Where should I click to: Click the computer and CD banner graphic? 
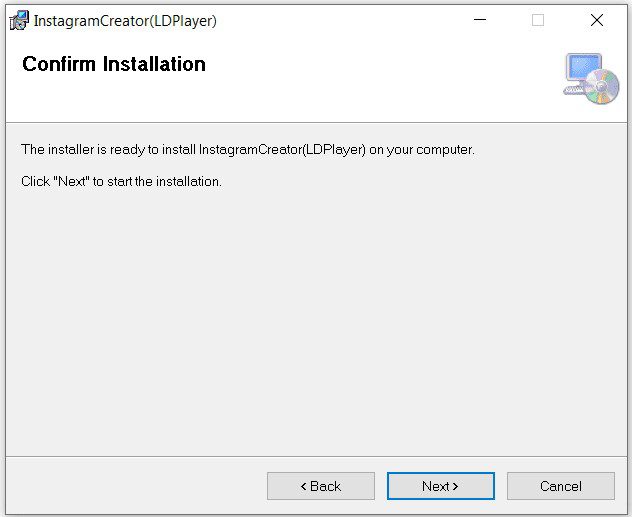tap(591, 79)
